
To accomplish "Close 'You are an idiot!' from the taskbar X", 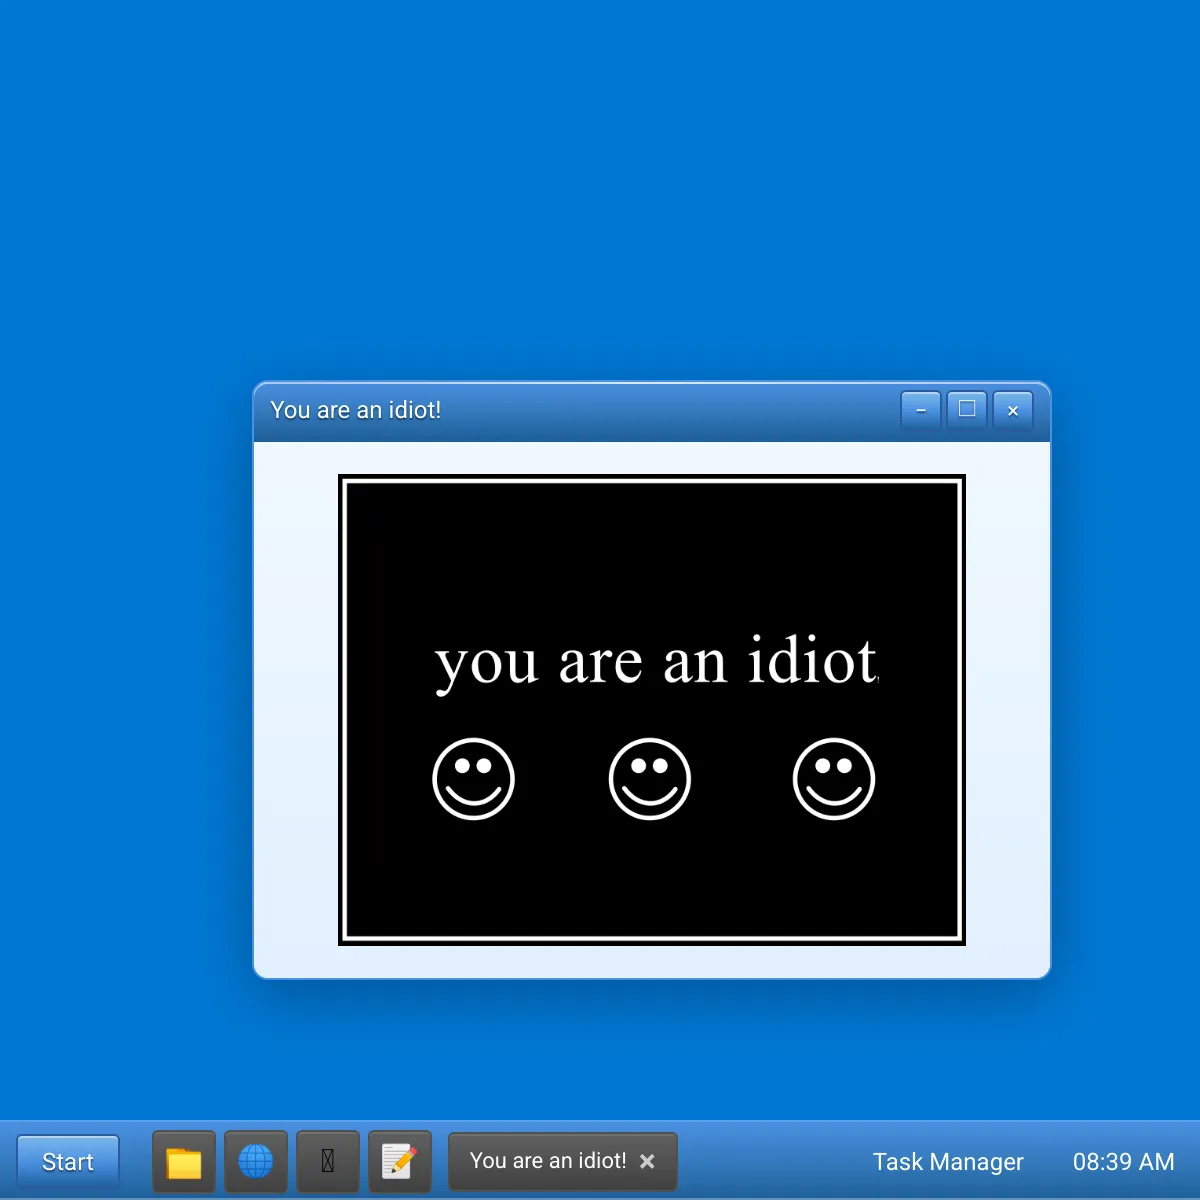I will [647, 1161].
